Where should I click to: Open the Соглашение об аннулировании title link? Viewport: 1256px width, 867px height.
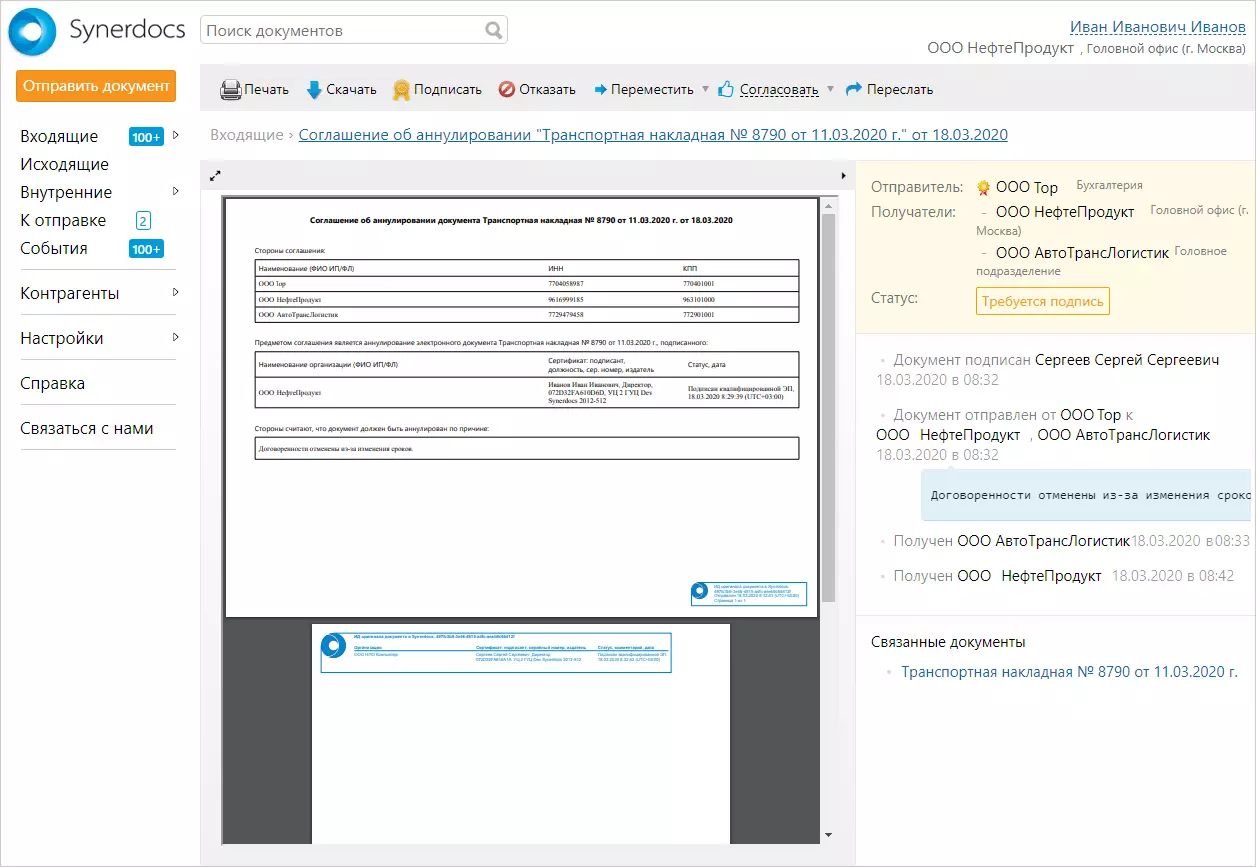click(x=653, y=134)
